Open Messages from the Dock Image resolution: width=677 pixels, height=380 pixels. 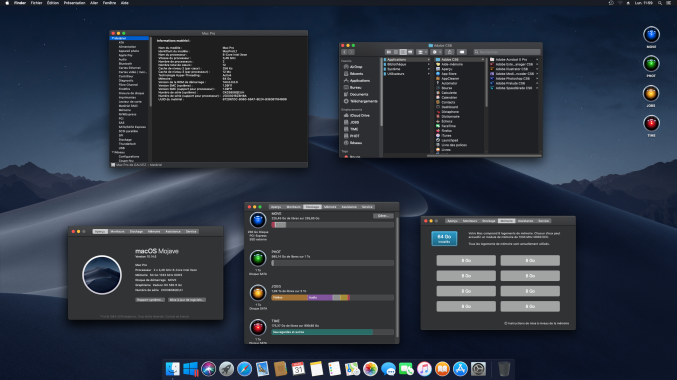[388, 369]
